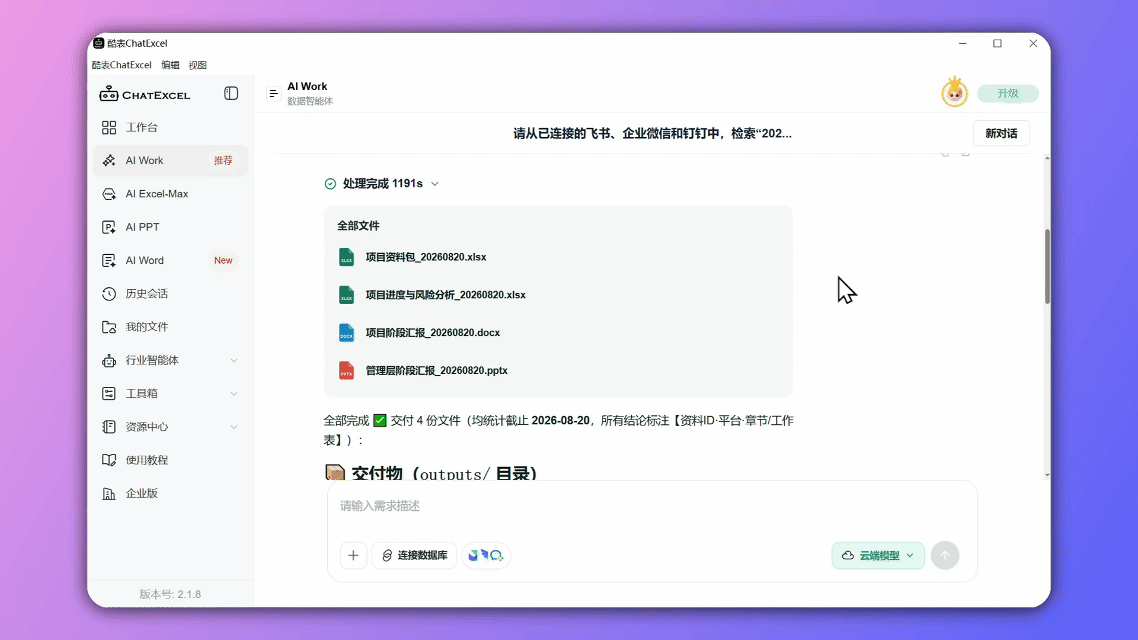The height and width of the screenshot is (640, 1138).
Task: Select AI Work in sidebar
Action: point(171,160)
